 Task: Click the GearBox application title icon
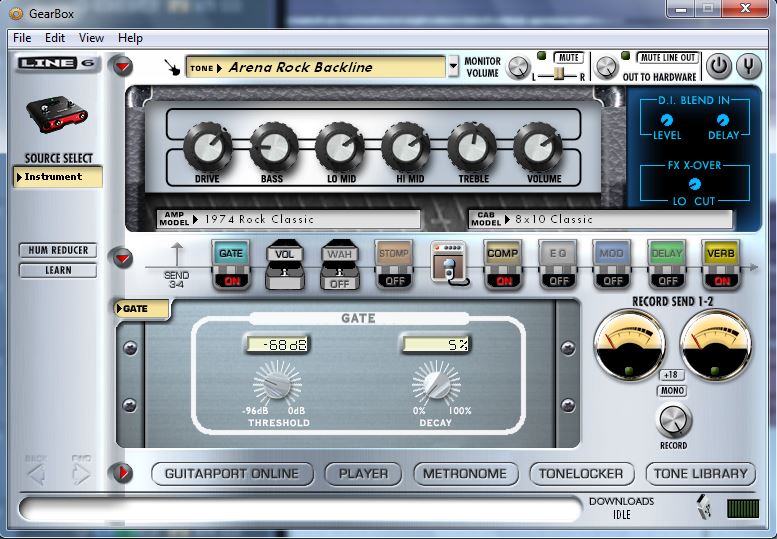click(16, 13)
